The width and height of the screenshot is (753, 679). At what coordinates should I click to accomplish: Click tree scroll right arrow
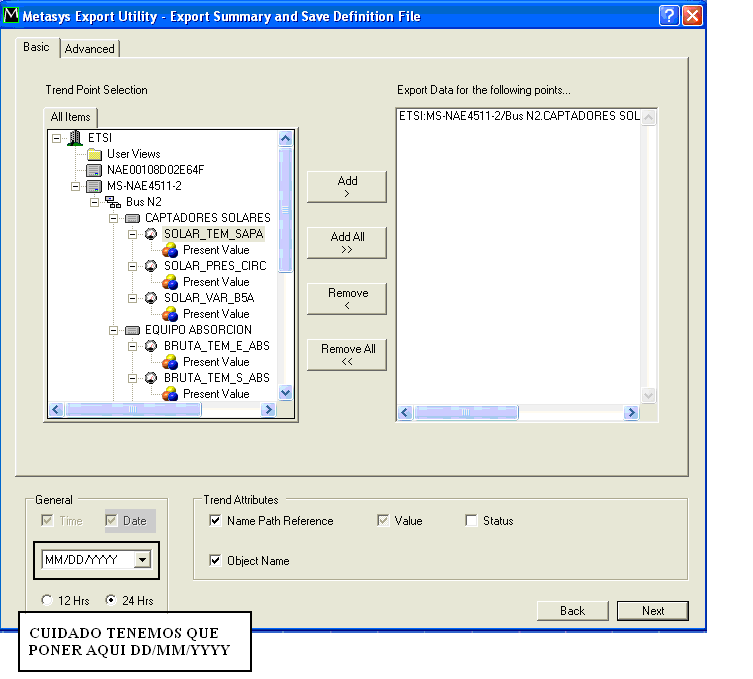pyautogui.click(x=268, y=410)
